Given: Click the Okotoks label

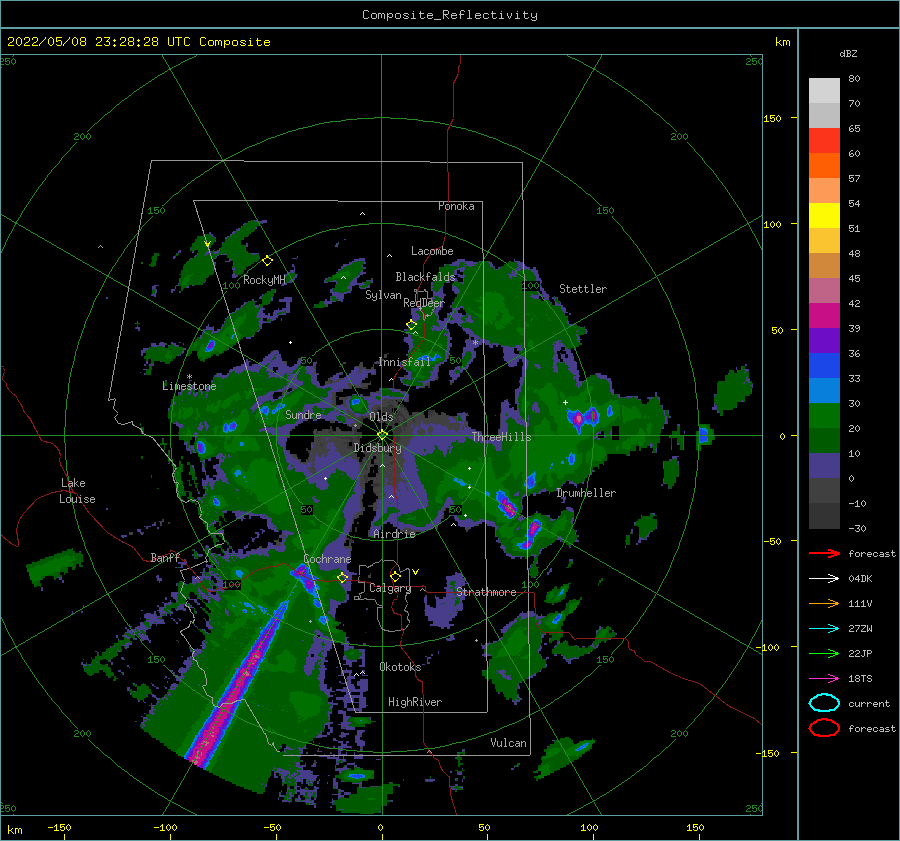Looking at the screenshot, I should [x=400, y=667].
